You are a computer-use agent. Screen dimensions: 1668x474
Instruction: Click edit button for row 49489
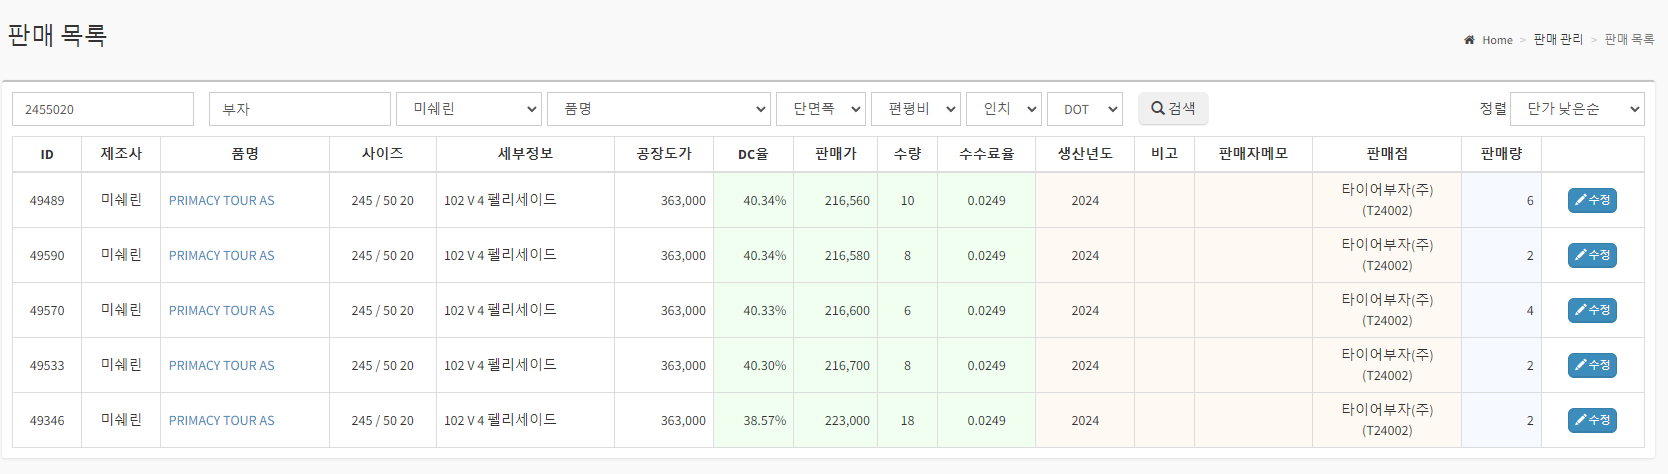(x=1592, y=201)
